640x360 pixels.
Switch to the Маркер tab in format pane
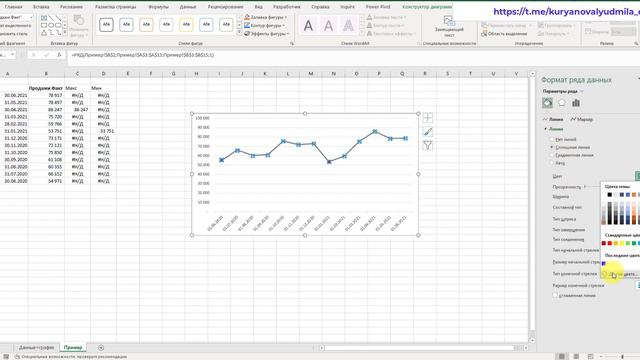pos(581,119)
